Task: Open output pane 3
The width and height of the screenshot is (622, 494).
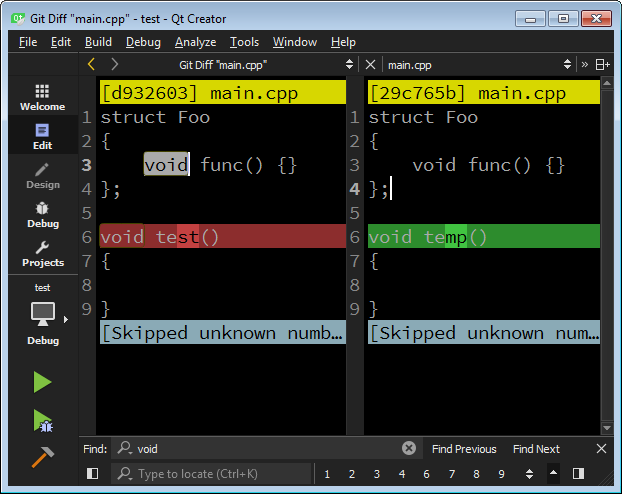Action: (377, 474)
